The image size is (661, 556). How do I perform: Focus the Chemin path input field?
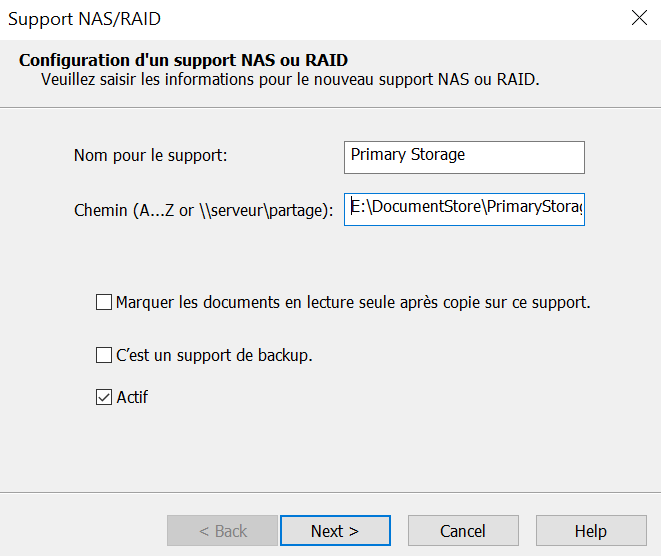click(463, 209)
